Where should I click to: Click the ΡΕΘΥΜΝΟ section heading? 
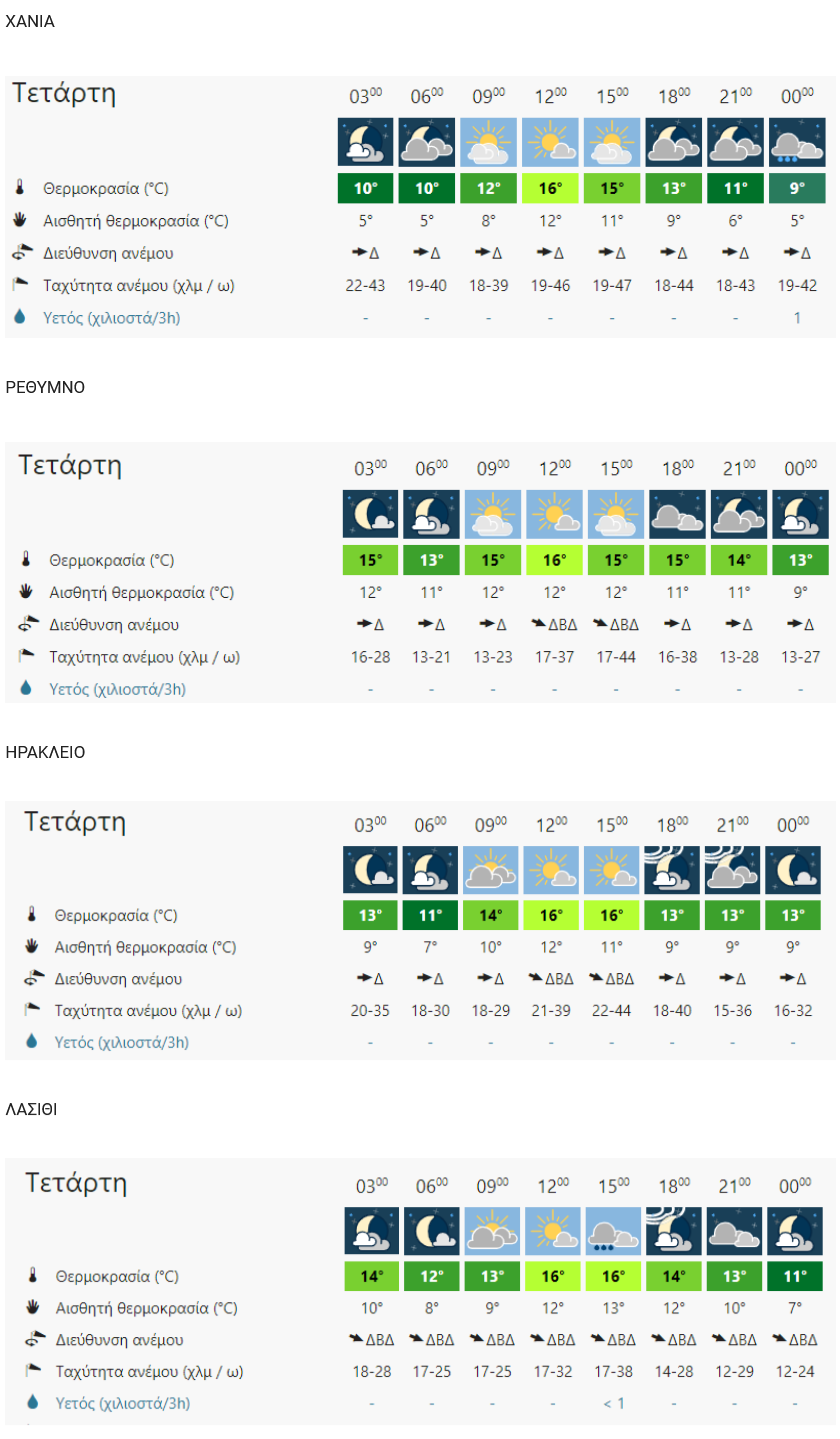pos(45,388)
